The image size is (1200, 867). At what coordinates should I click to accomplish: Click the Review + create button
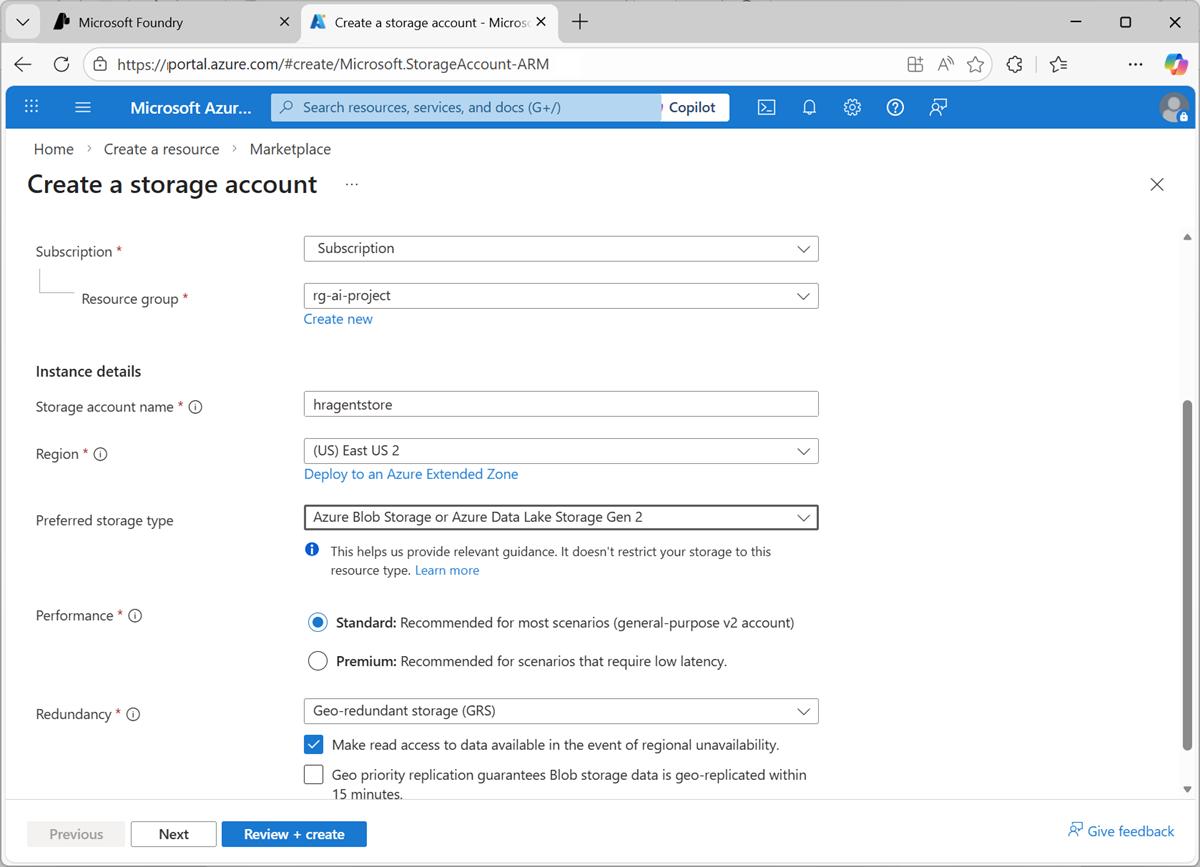click(x=294, y=833)
